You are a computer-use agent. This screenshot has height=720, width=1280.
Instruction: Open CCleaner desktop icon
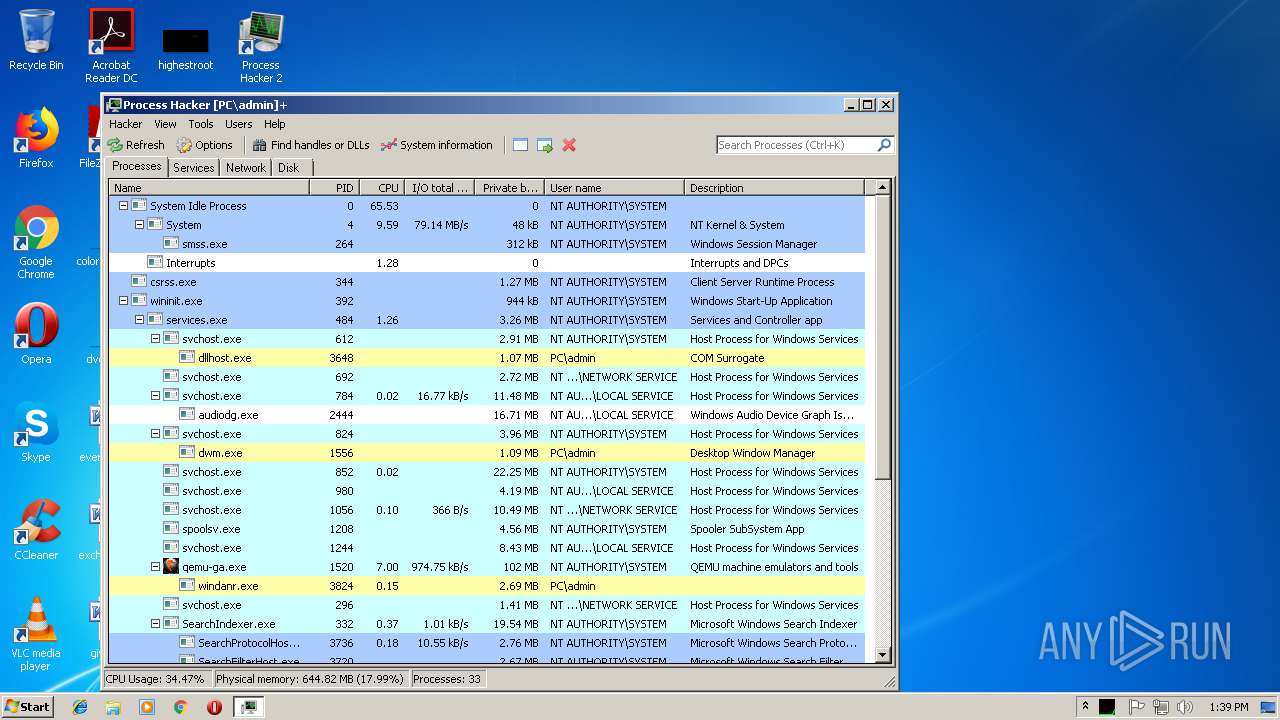point(36,530)
